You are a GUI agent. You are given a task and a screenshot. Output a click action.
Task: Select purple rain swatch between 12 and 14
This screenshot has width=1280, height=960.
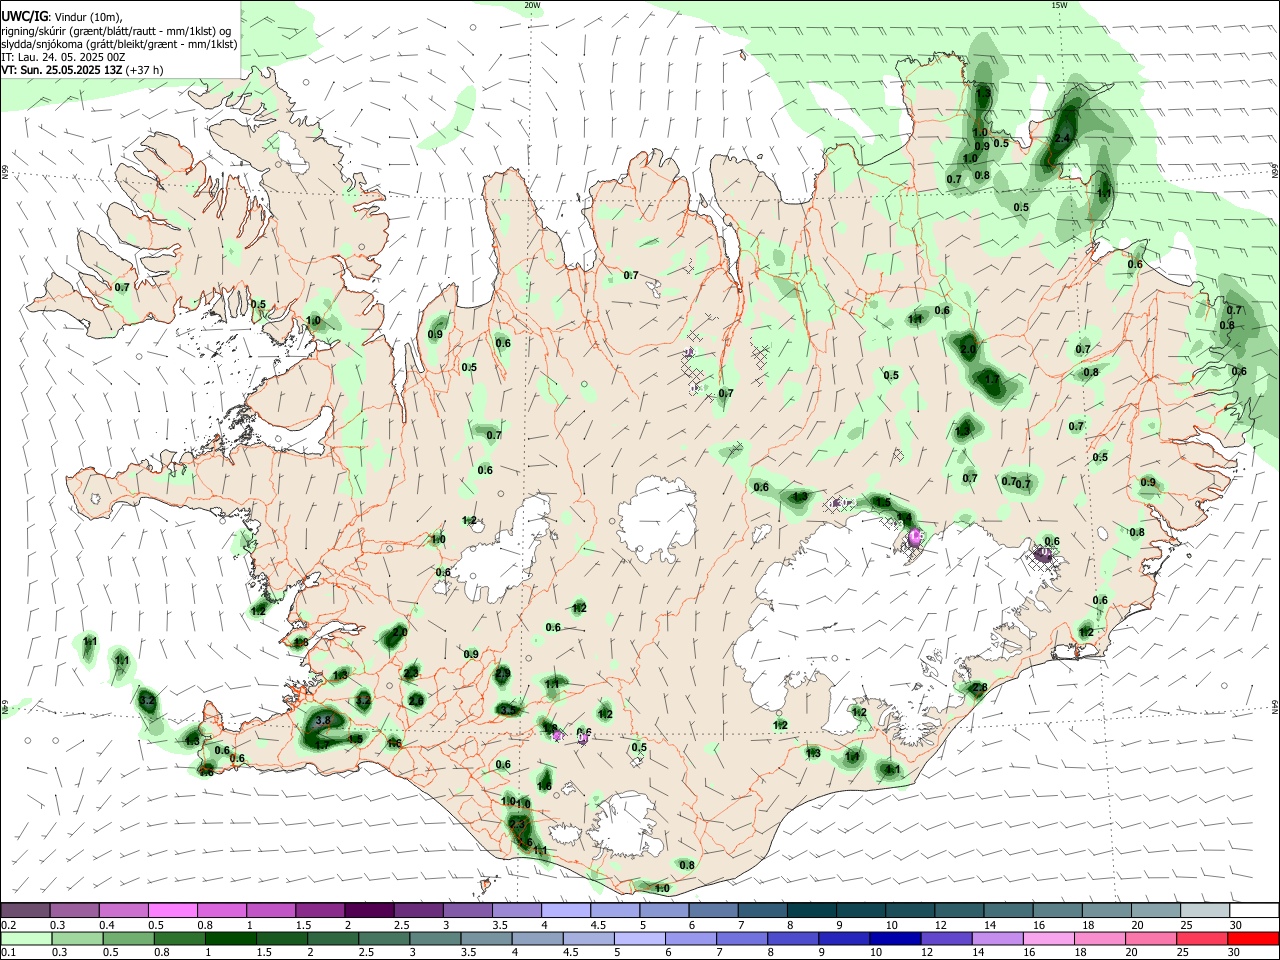coord(947,939)
